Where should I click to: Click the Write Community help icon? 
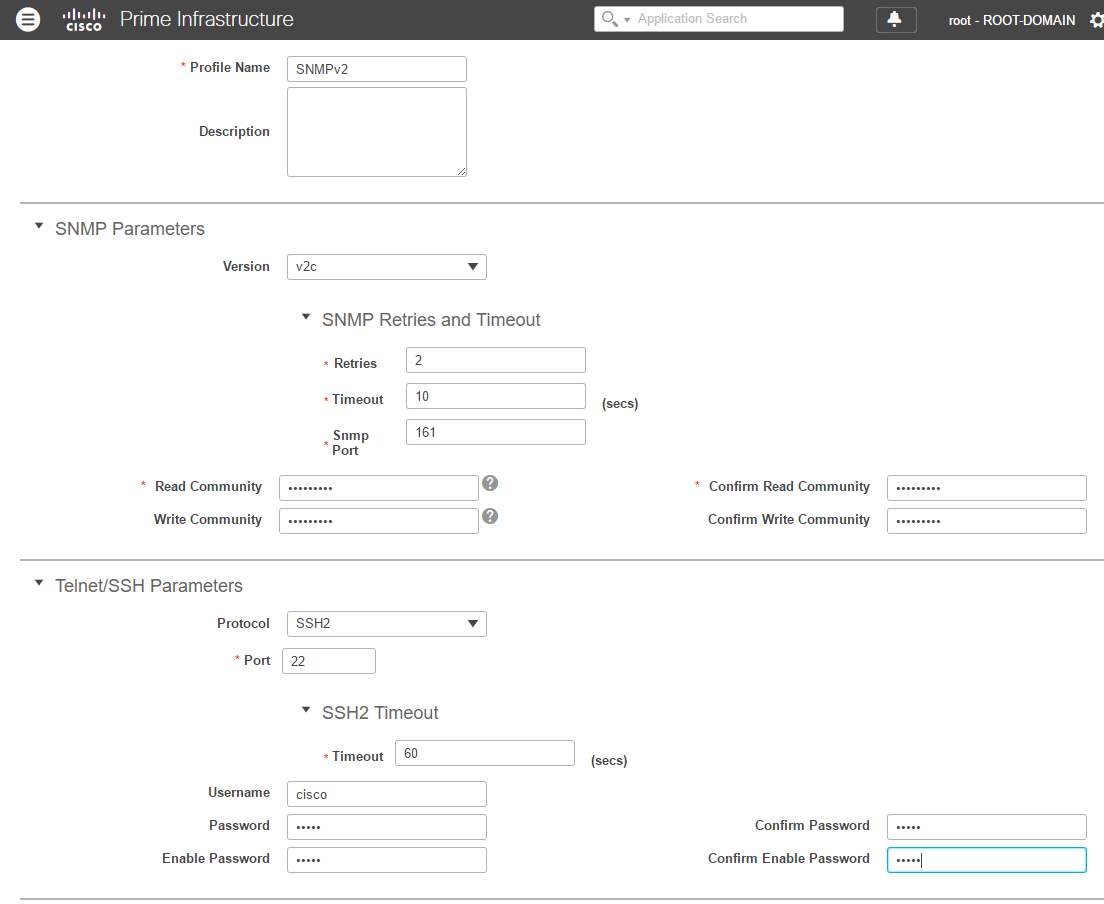pos(490,516)
